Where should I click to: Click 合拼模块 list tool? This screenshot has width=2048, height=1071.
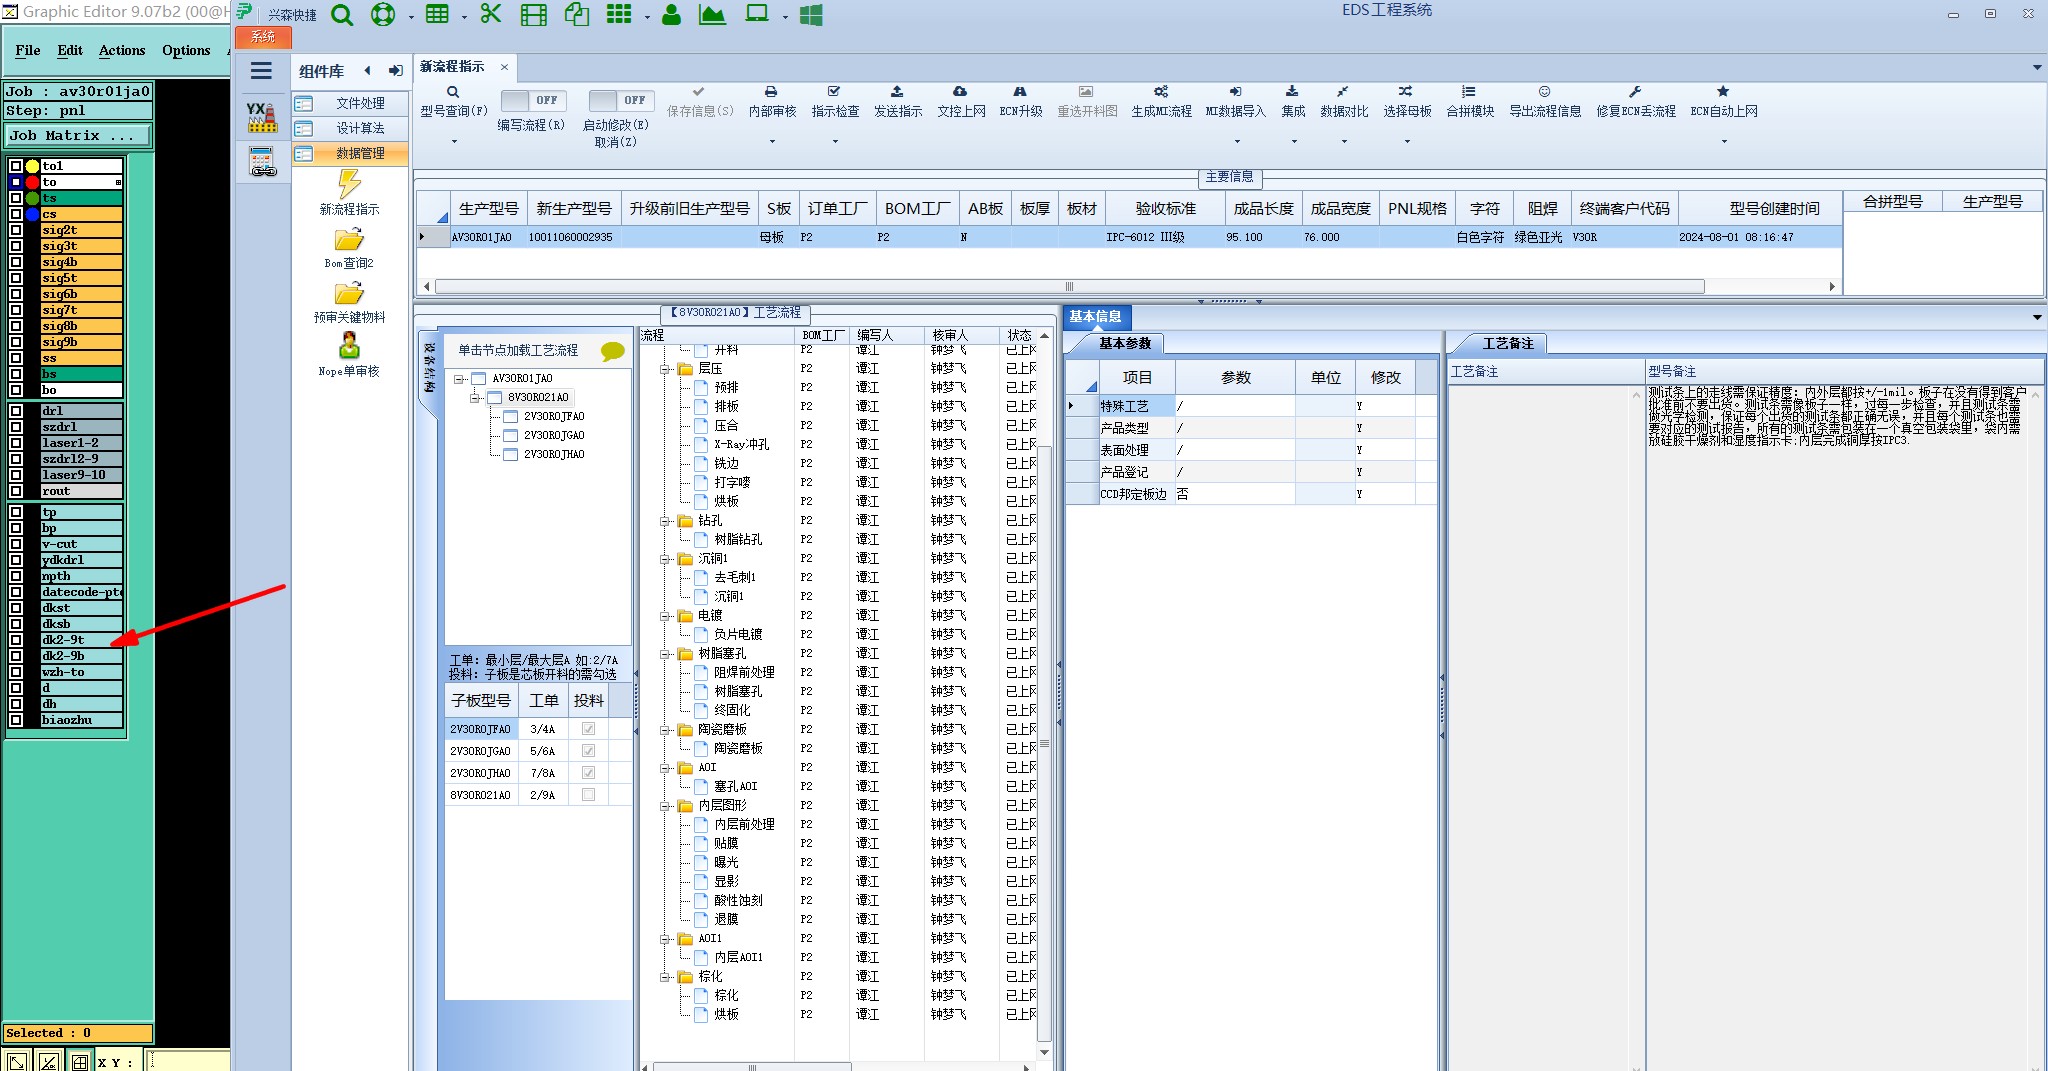tap(1469, 101)
